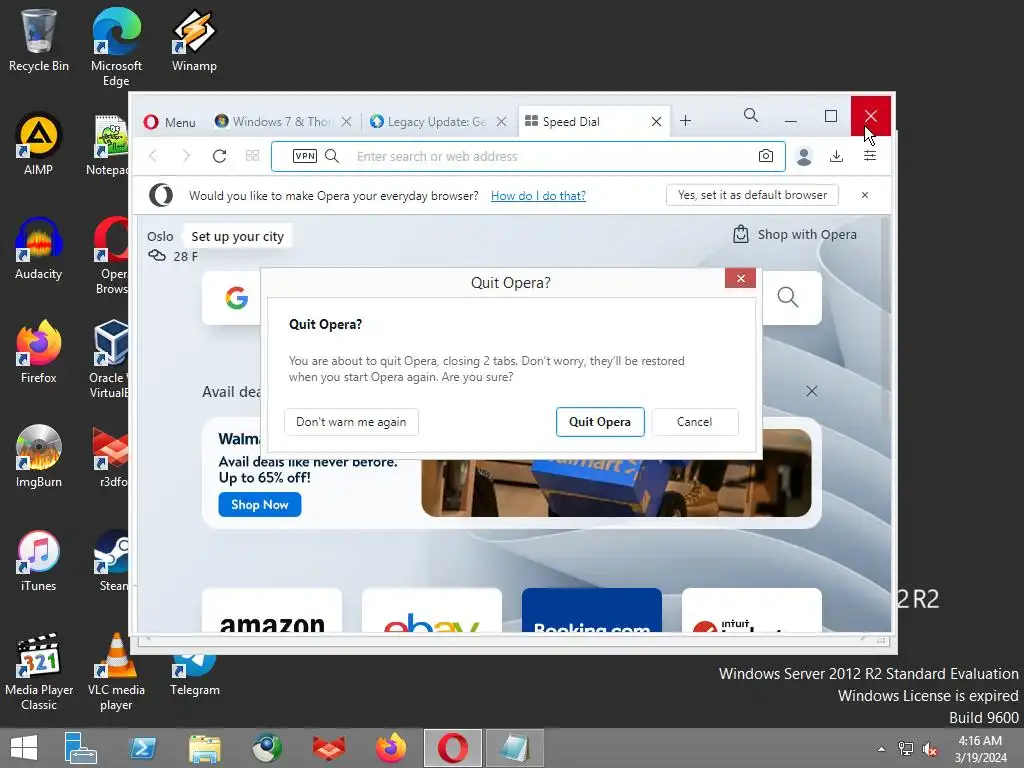Open the taskbar clock showing 4:16 AM

[980, 749]
